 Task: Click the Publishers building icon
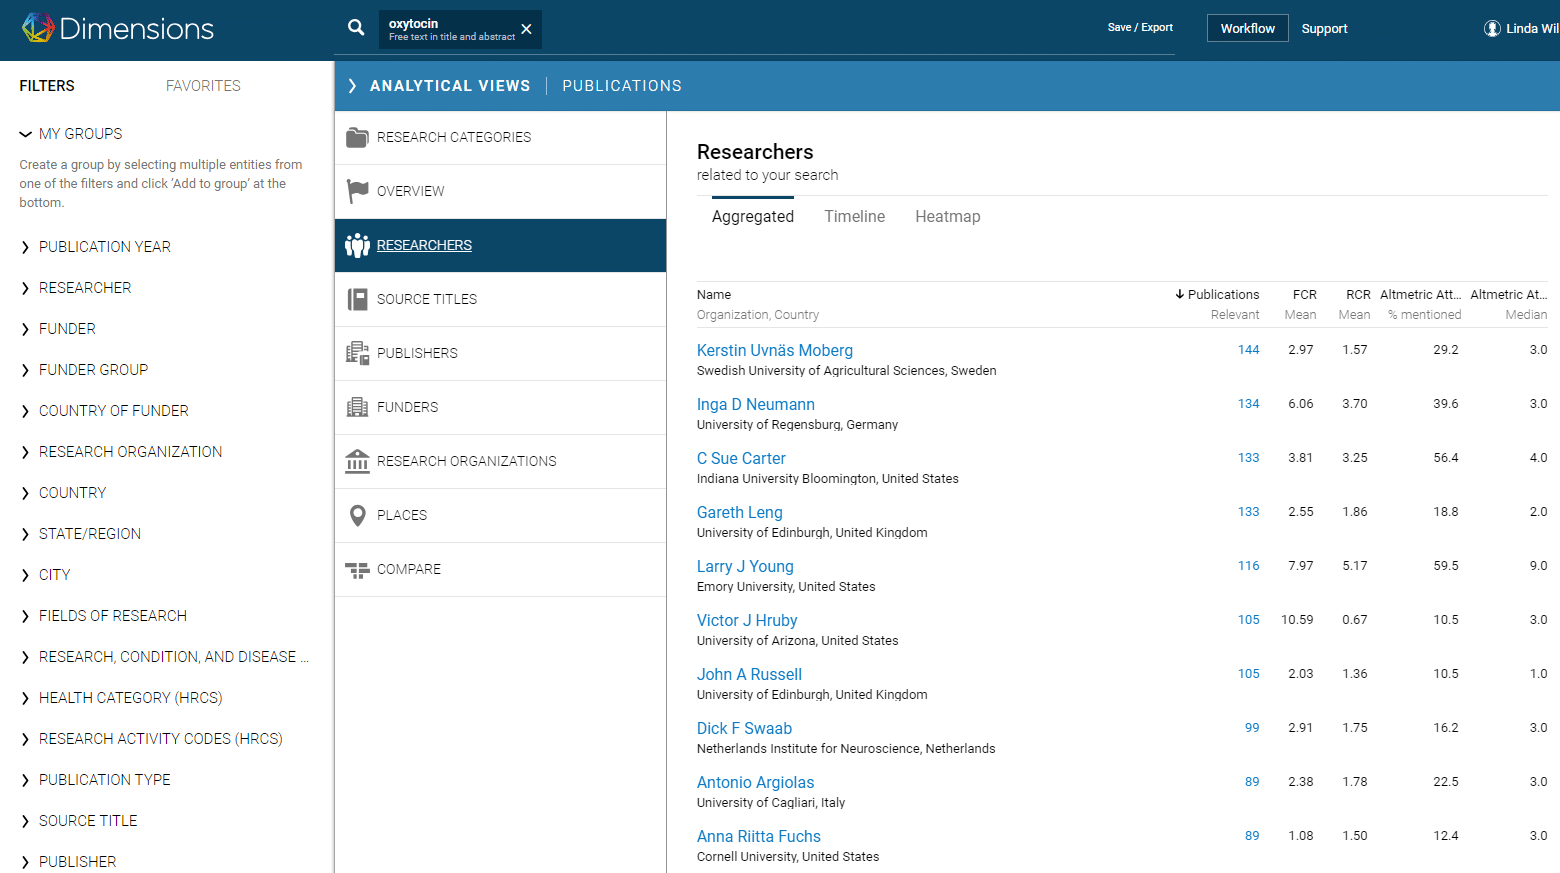(357, 353)
